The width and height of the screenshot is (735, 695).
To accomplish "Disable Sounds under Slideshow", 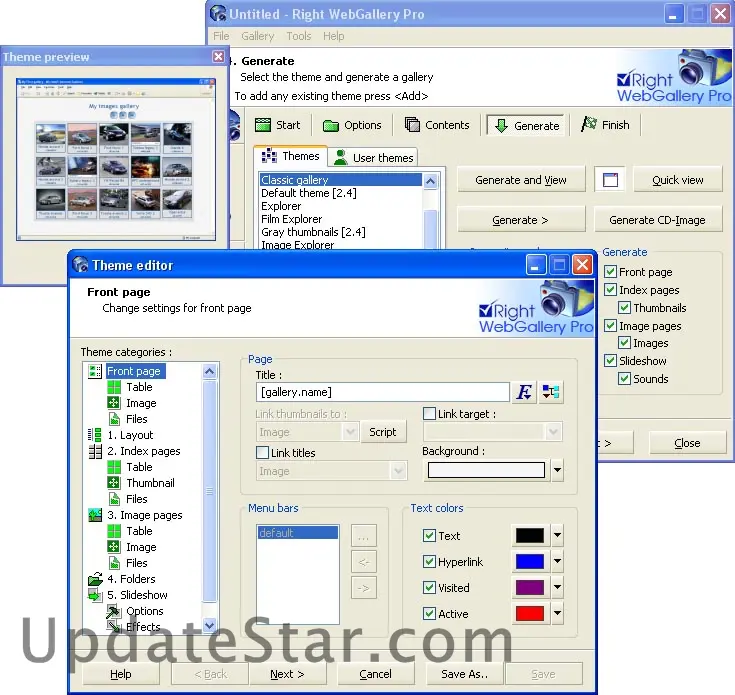I will click(x=624, y=378).
